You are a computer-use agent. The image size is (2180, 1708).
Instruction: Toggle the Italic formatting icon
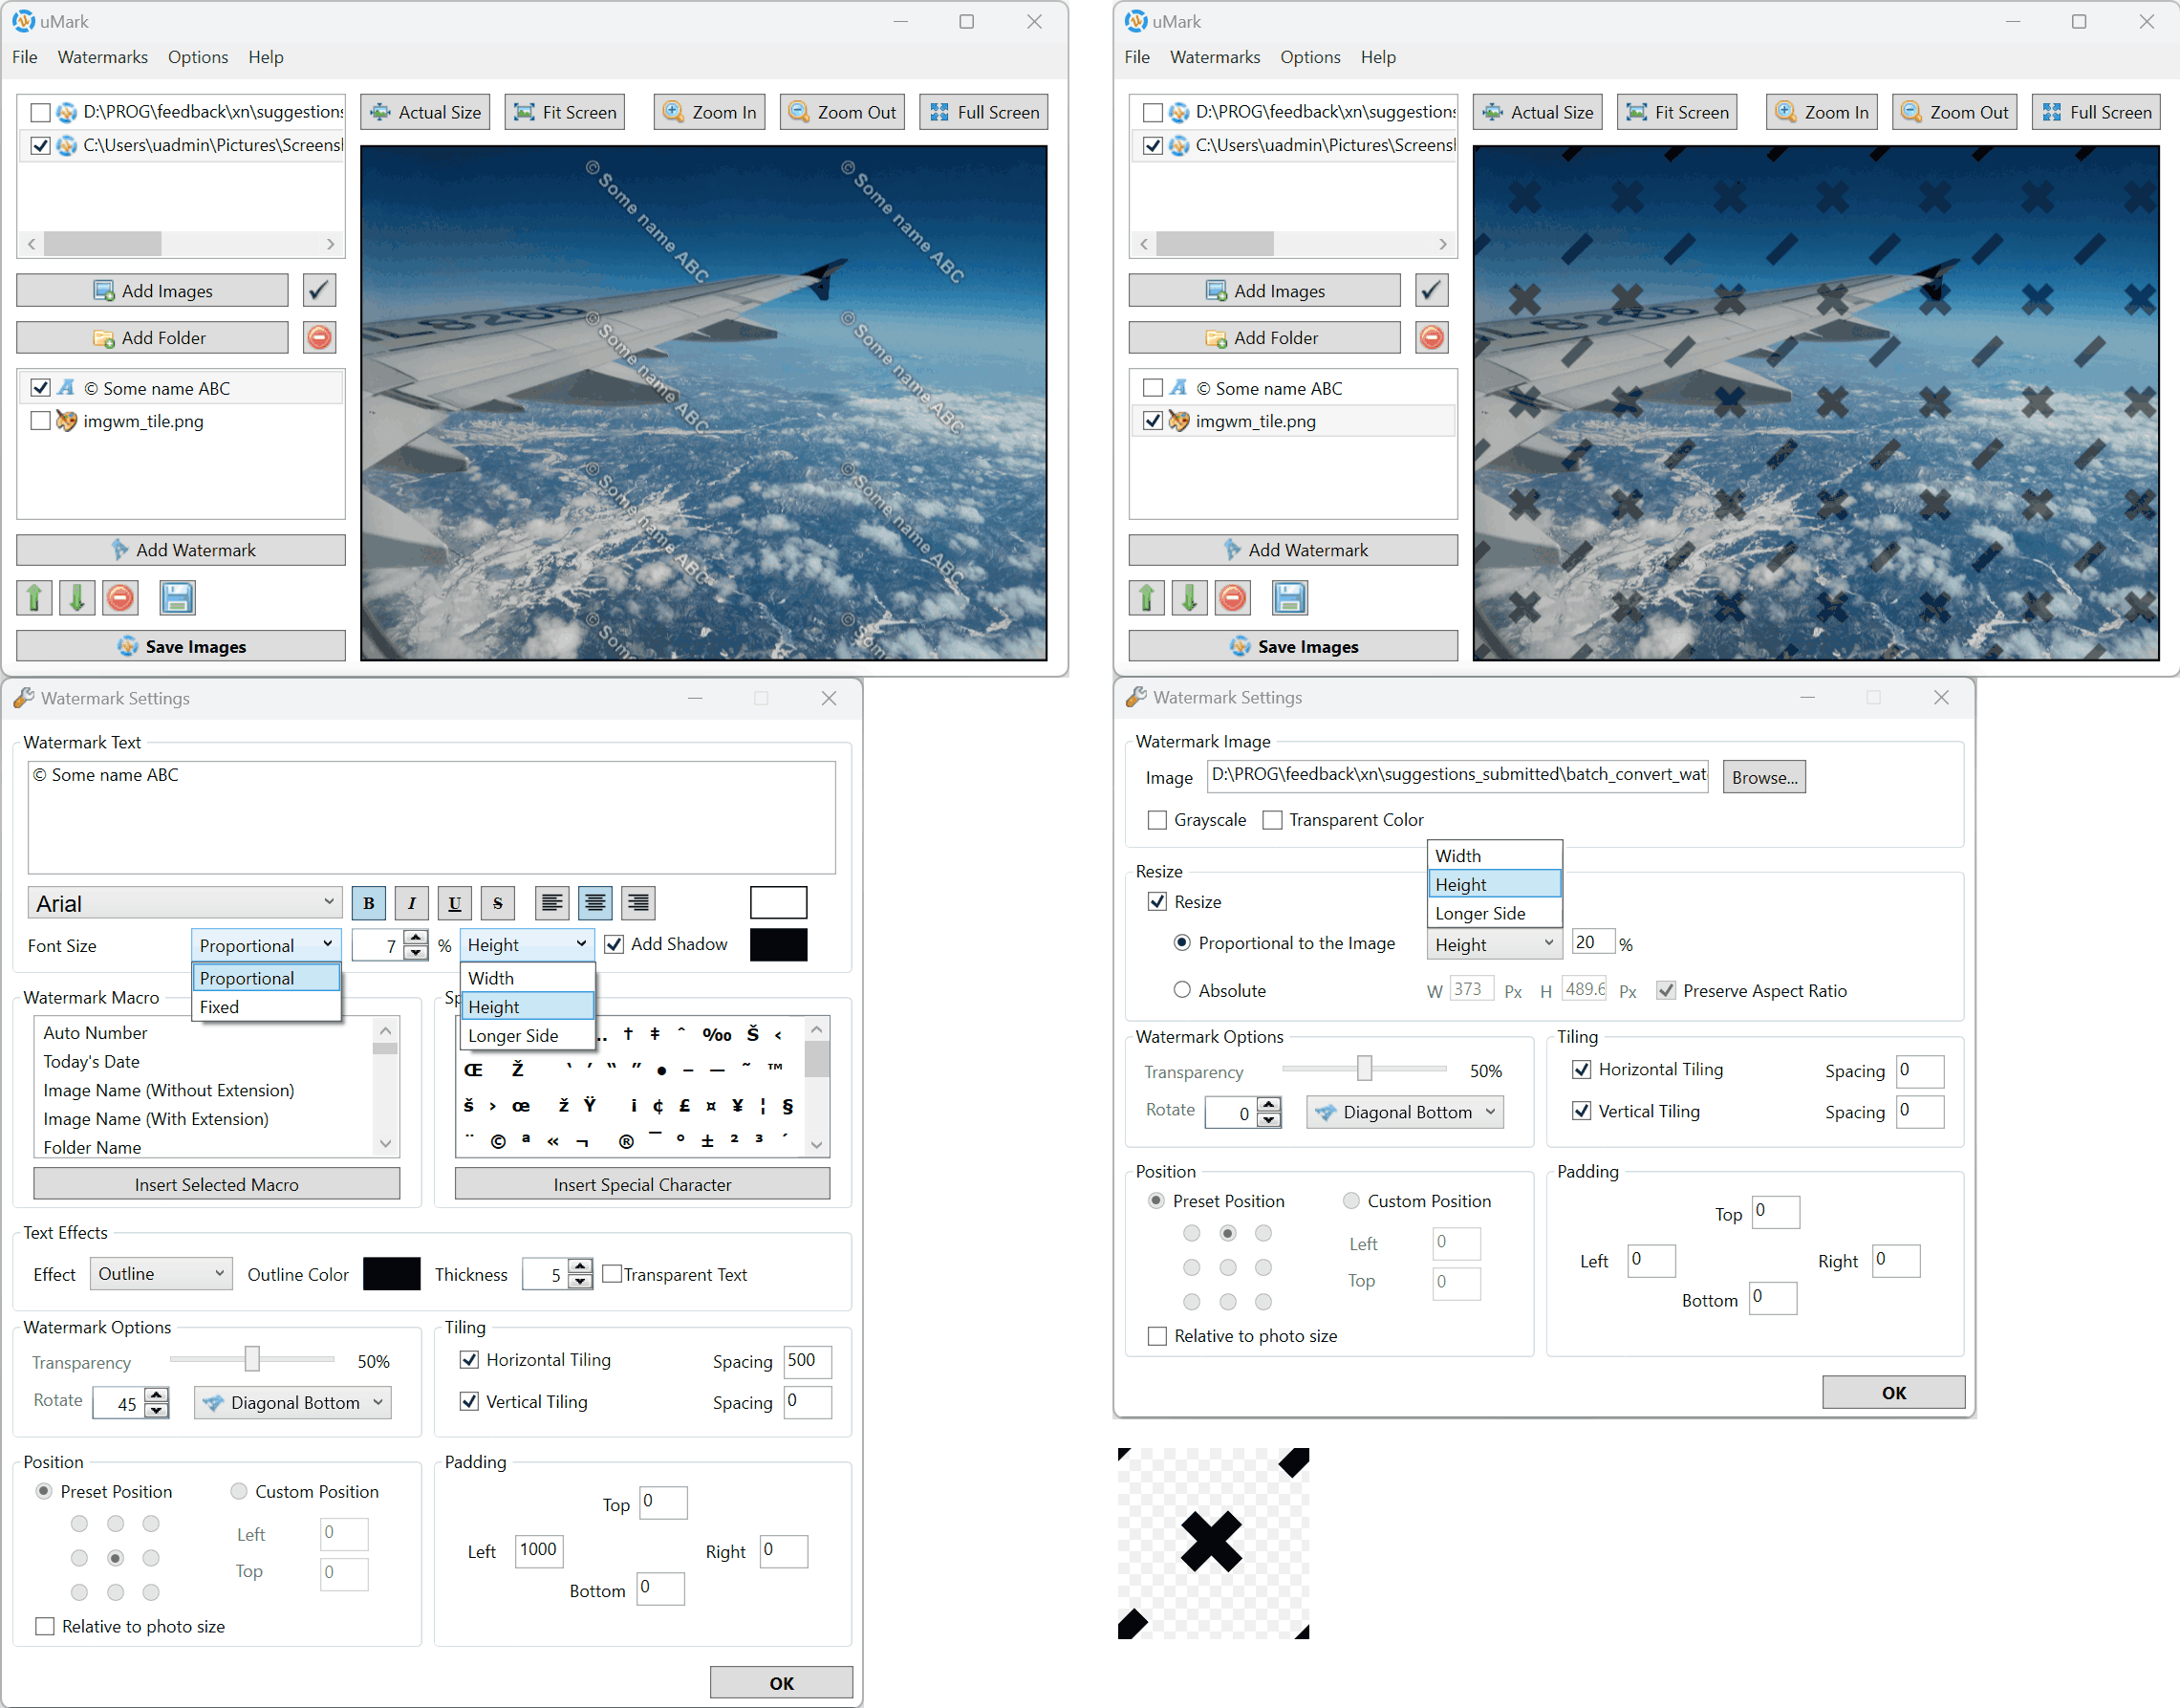point(411,903)
